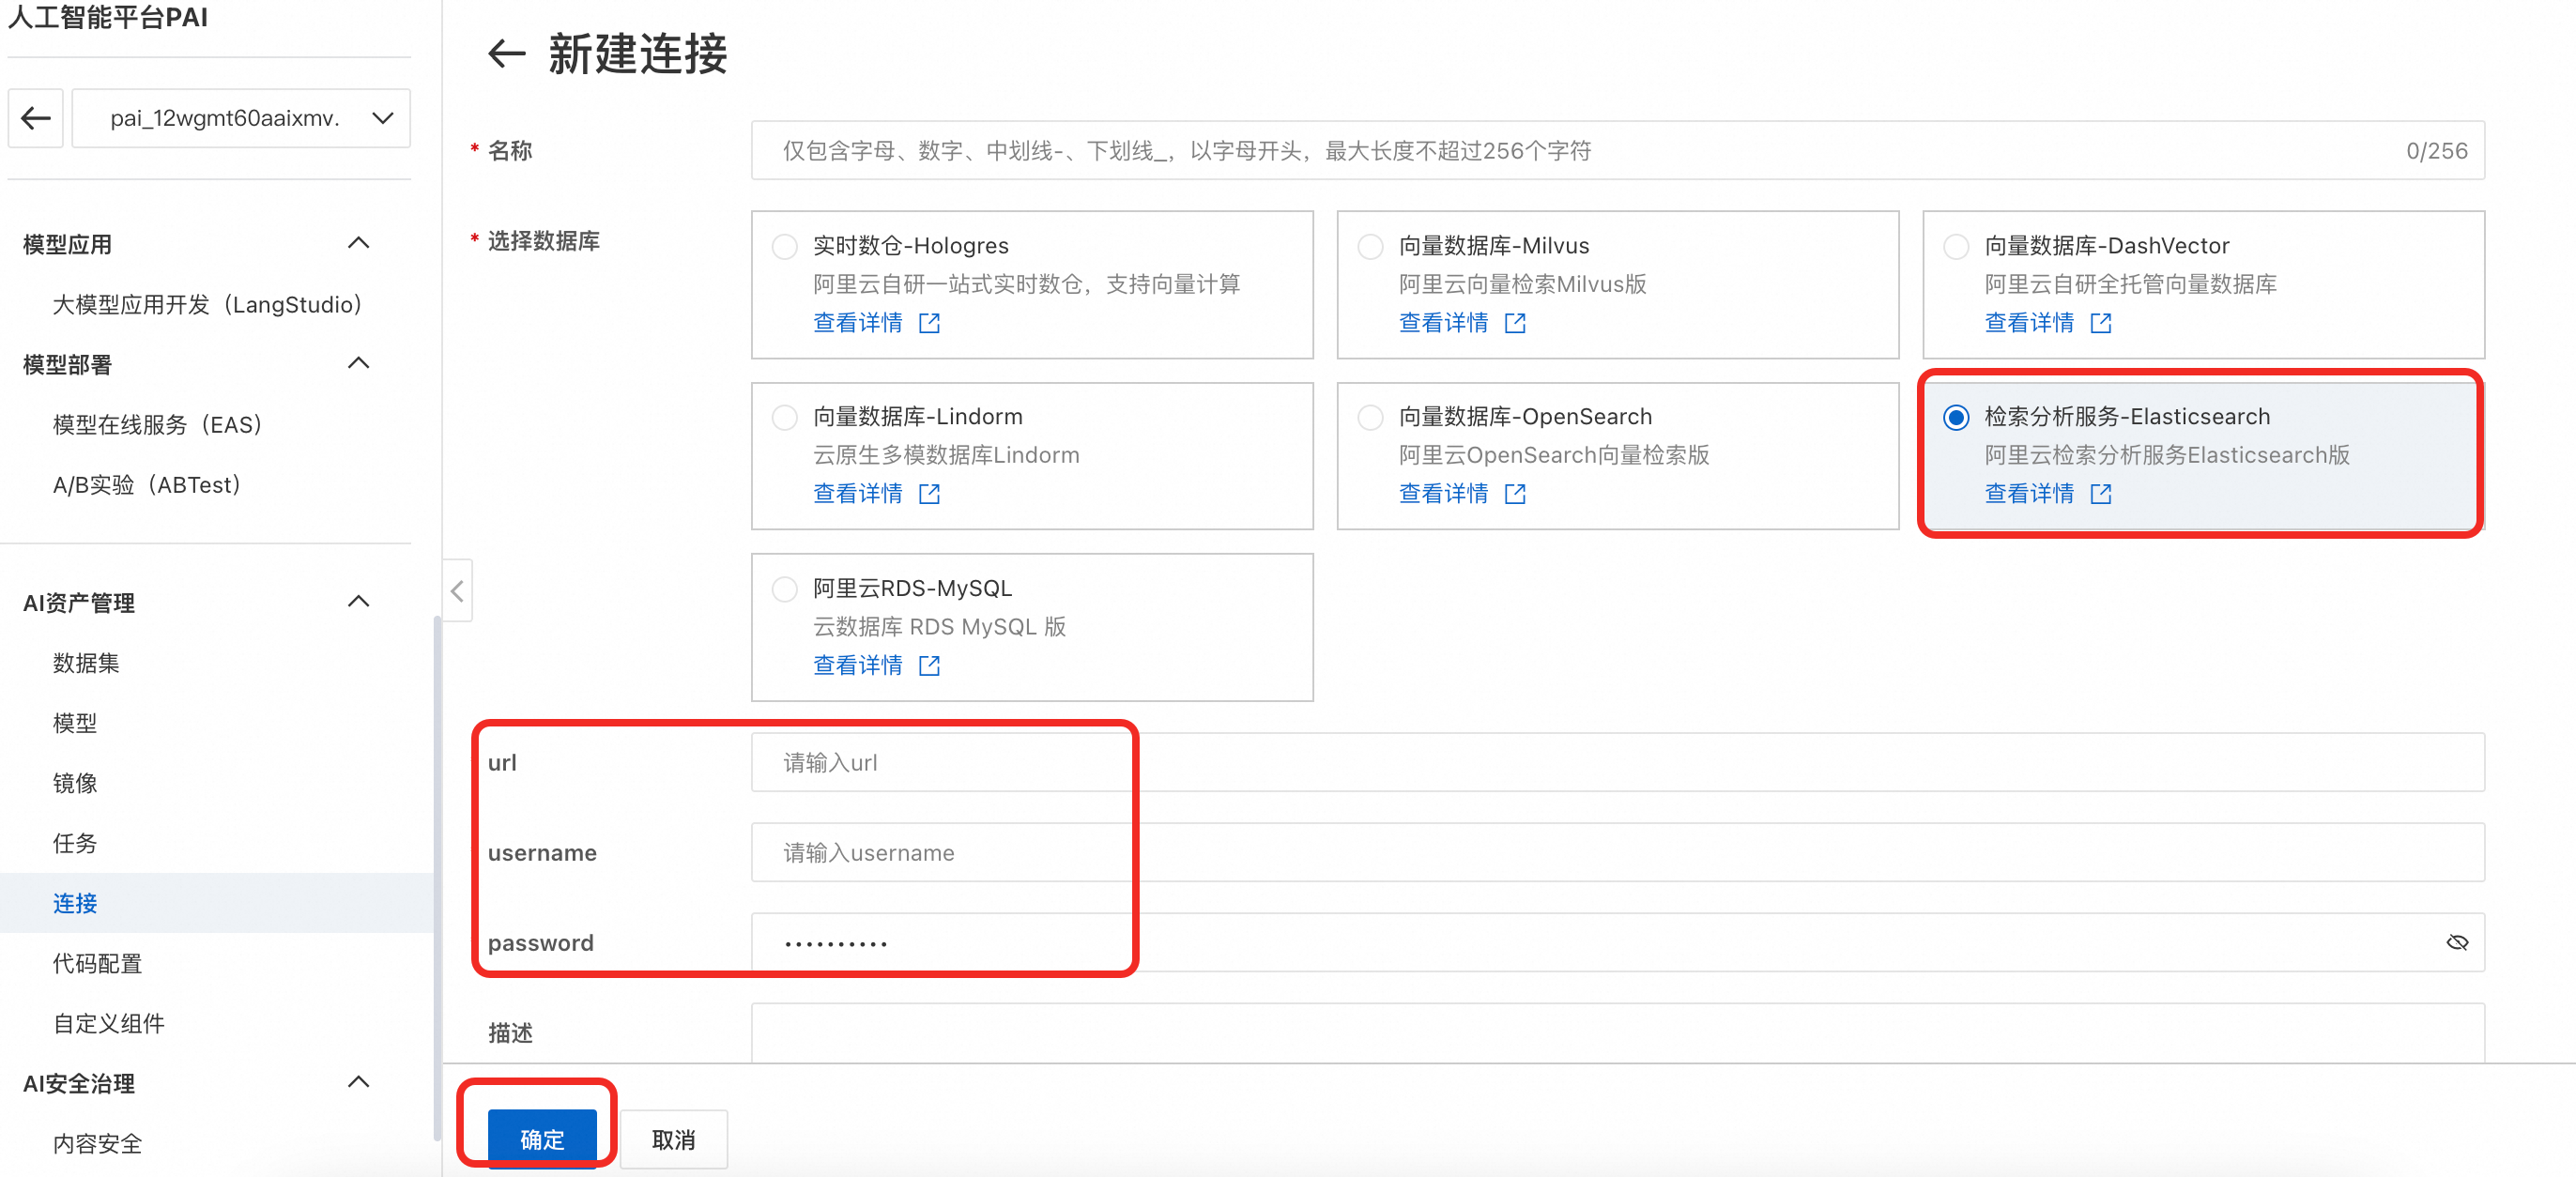2576x1177 pixels.
Task: Go to 任务 in sidebar
Action: 75,843
